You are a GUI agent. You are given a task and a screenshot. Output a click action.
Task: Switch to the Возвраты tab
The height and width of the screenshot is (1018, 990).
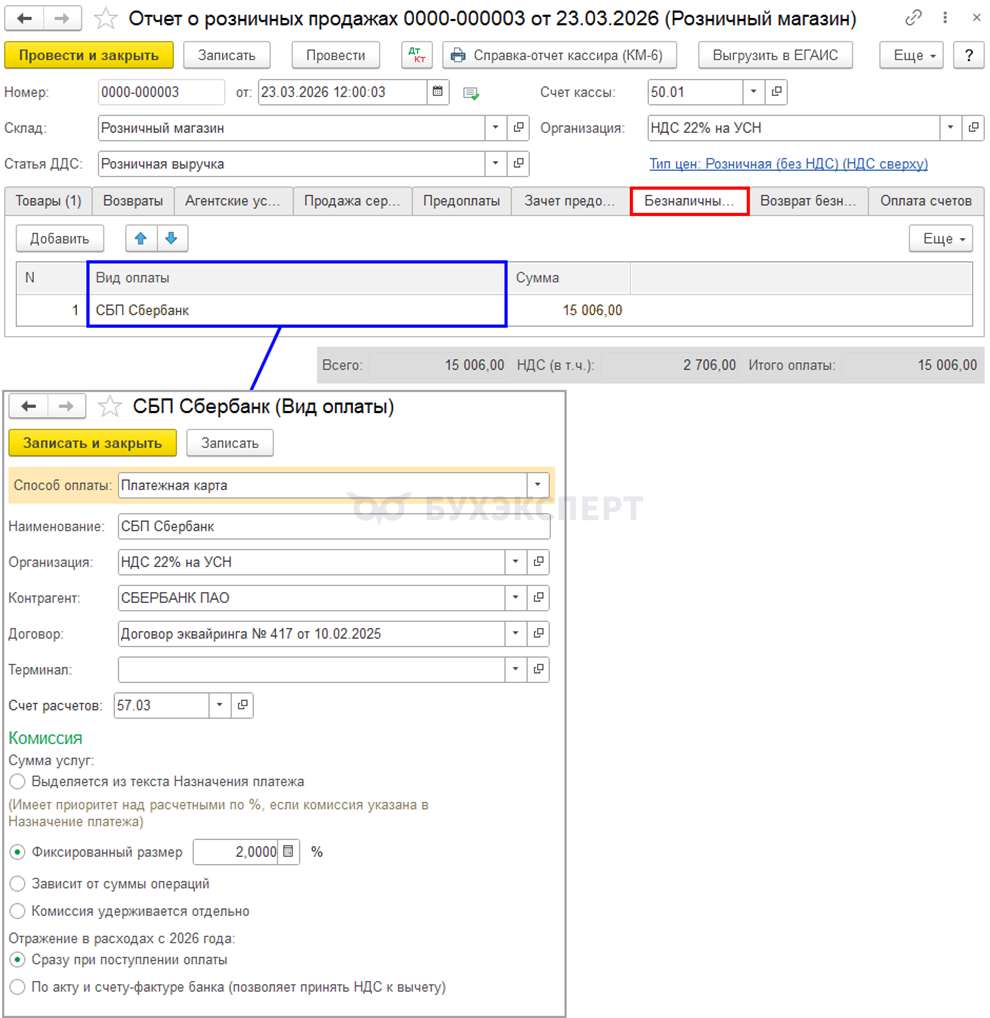(133, 201)
